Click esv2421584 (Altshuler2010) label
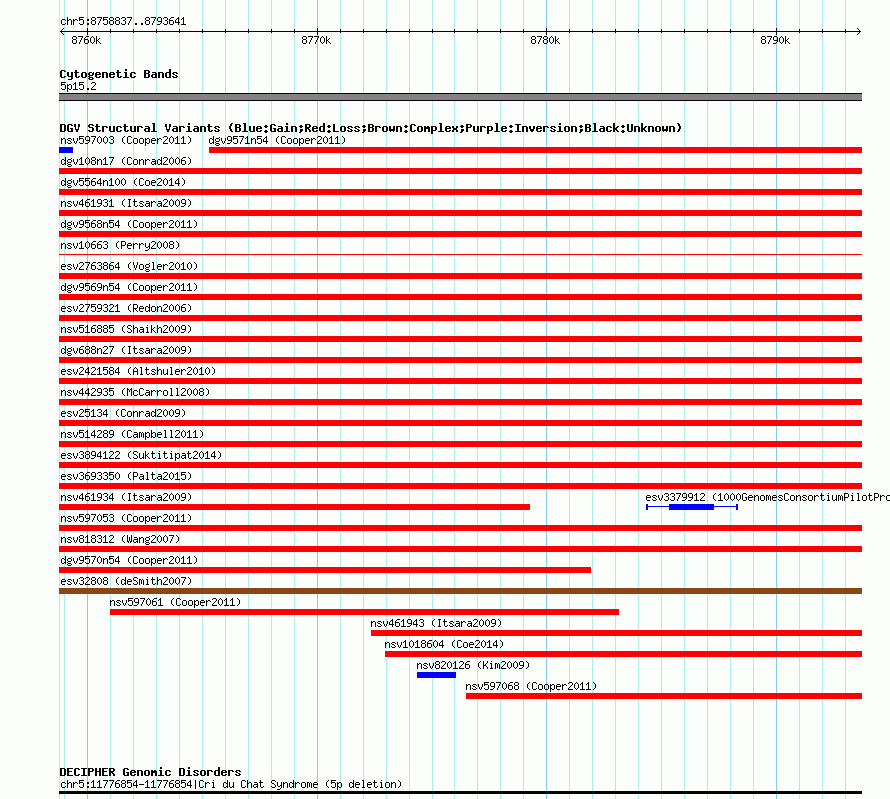This screenshot has width=890, height=799. point(138,371)
